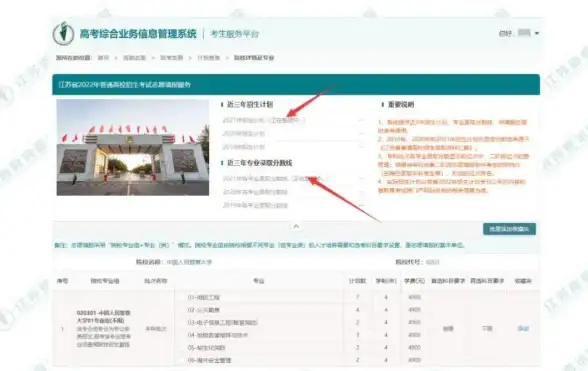Click the 近三年招生计划 section heading
The height and width of the screenshot is (371, 588).
tap(250, 105)
